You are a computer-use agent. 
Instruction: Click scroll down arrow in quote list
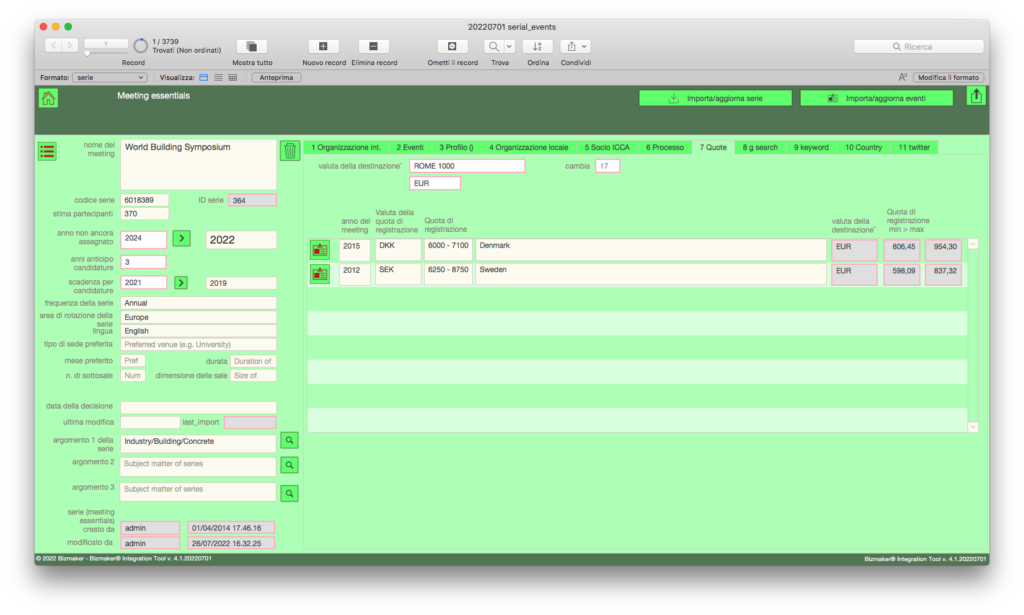pyautogui.click(x=972, y=427)
